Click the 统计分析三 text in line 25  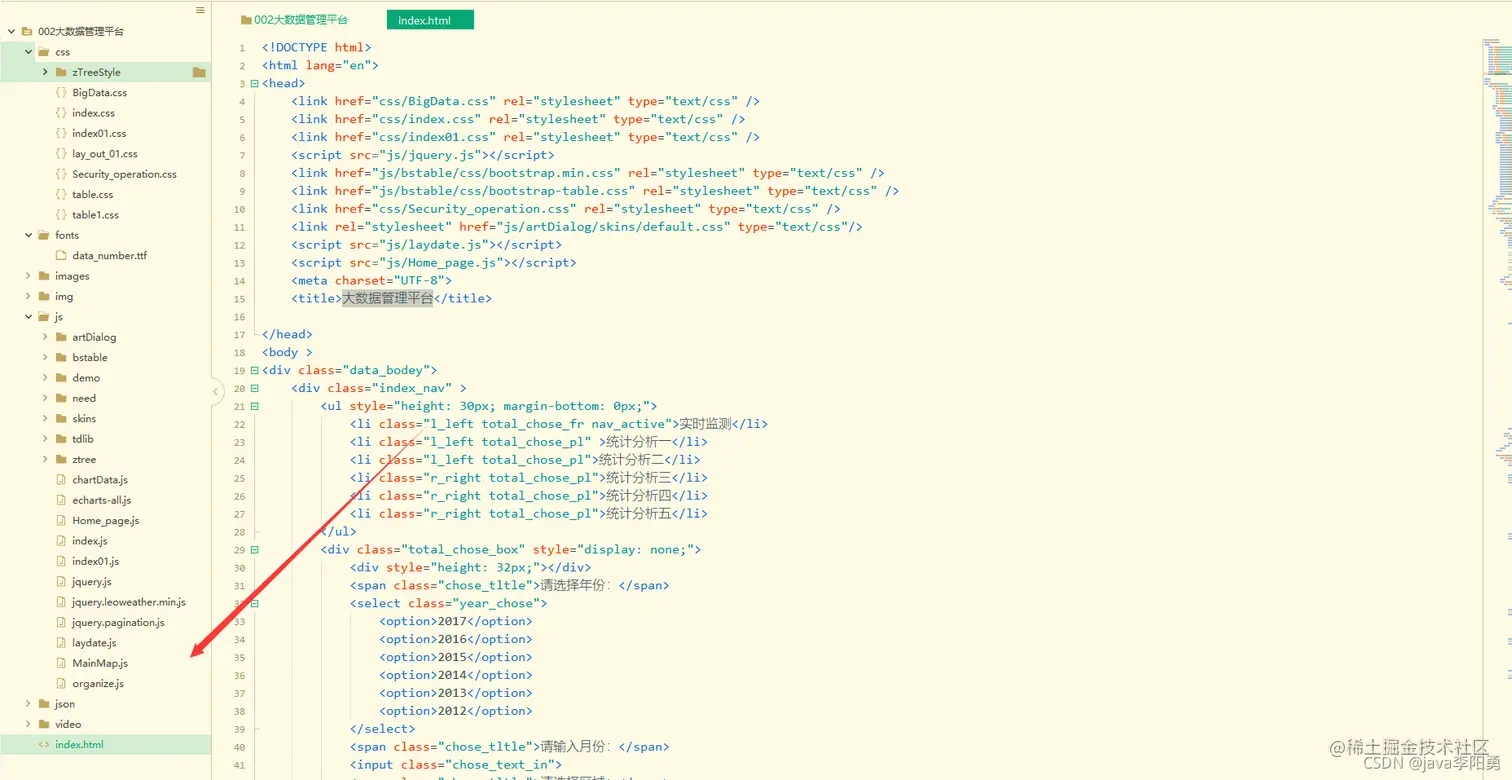click(x=634, y=478)
